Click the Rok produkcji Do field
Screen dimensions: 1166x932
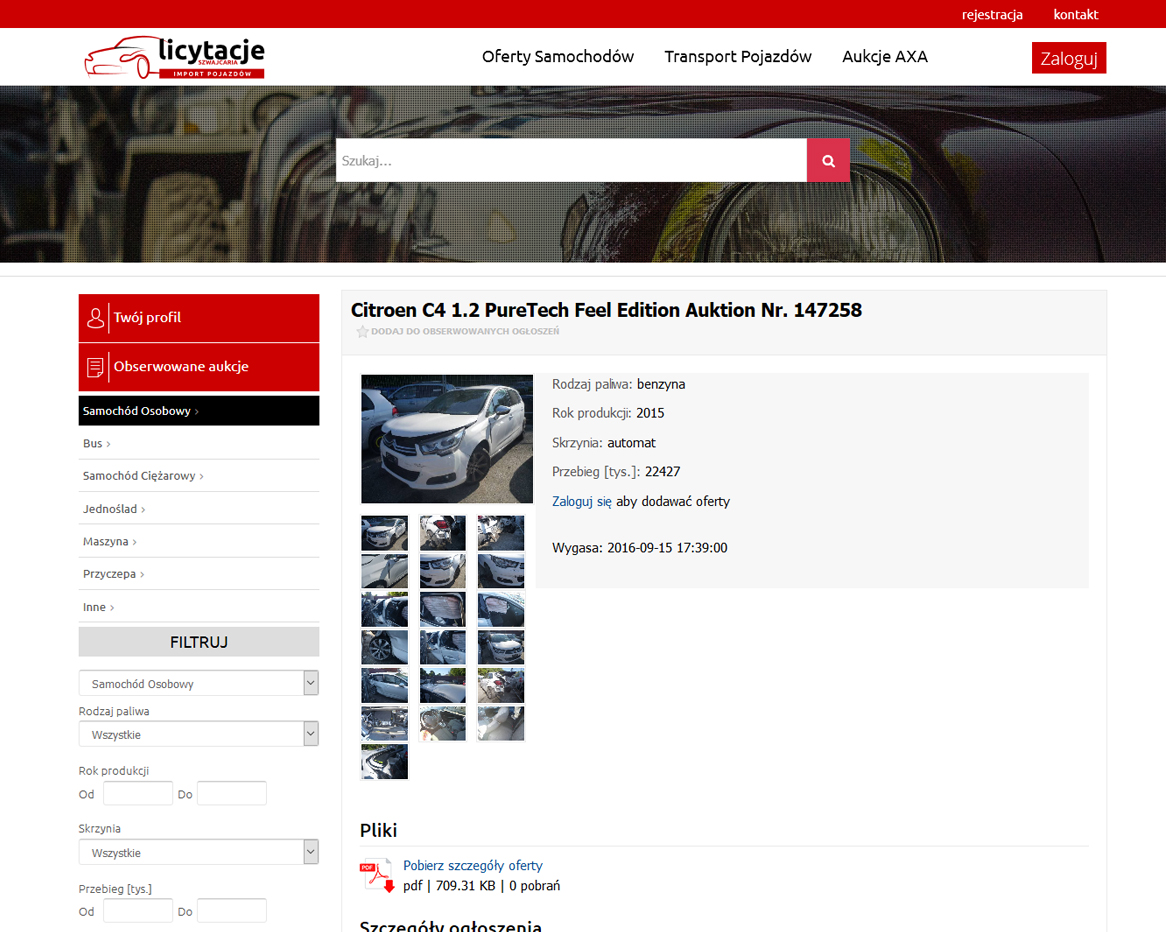click(232, 794)
